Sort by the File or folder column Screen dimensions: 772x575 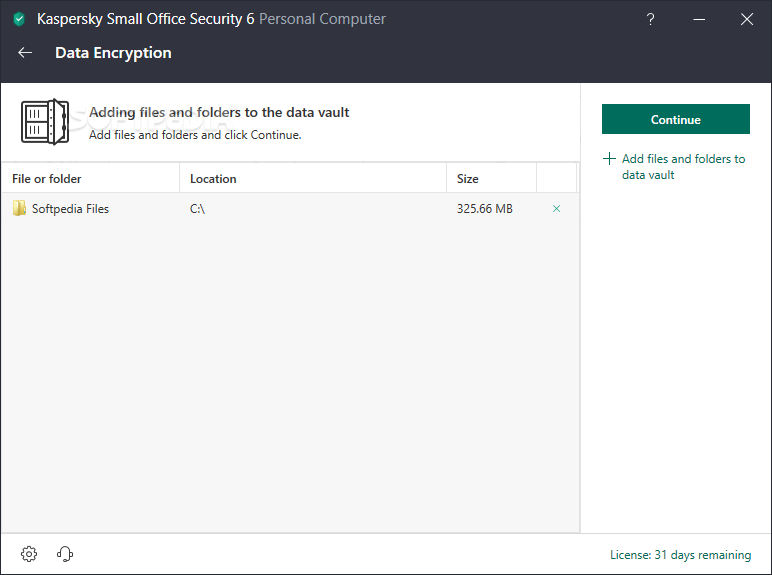91,178
